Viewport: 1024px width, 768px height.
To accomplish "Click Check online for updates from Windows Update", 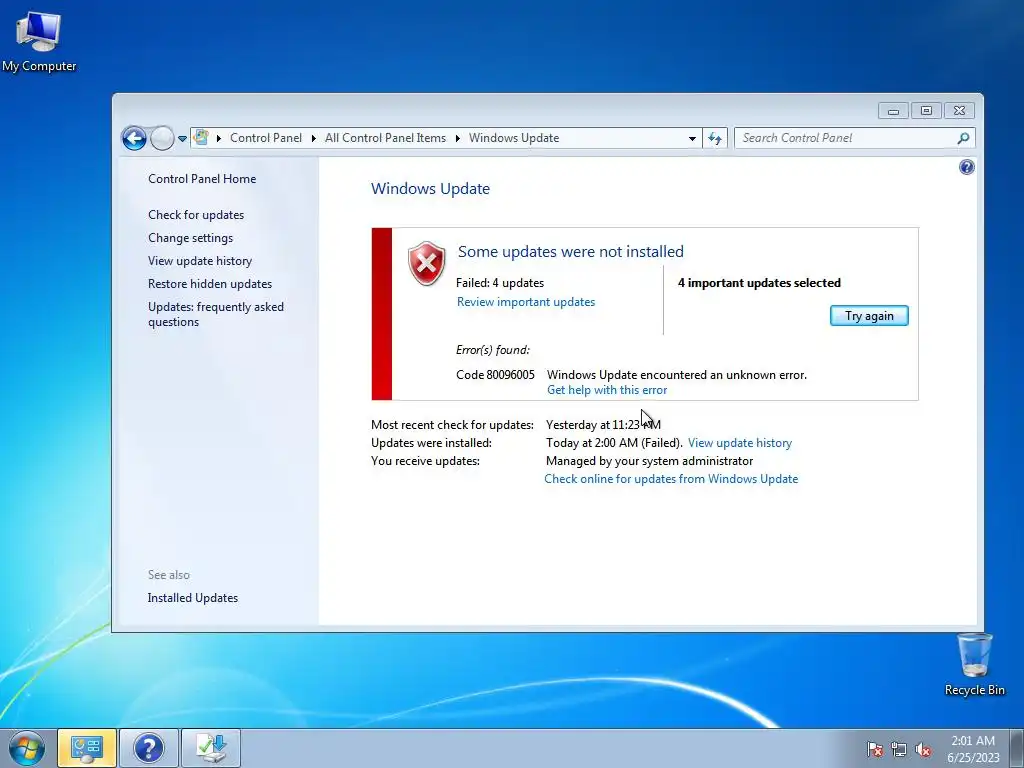I will (x=671, y=479).
